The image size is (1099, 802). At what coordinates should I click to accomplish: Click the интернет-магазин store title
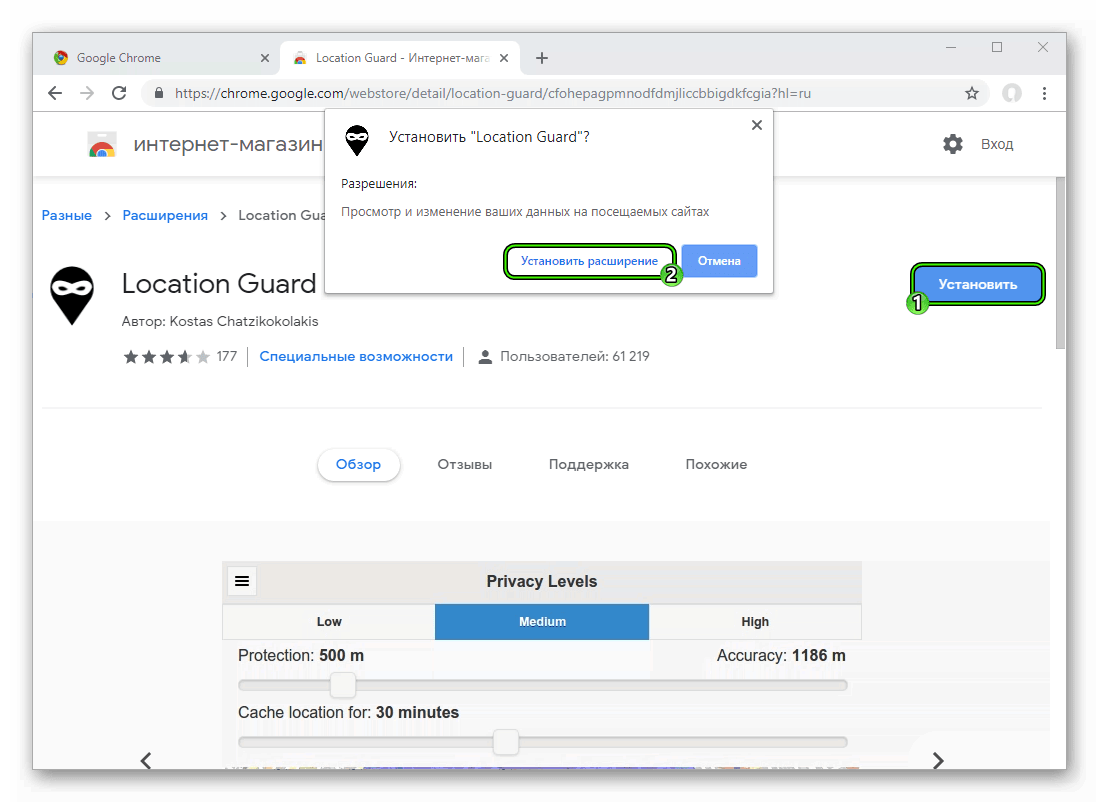(x=228, y=144)
